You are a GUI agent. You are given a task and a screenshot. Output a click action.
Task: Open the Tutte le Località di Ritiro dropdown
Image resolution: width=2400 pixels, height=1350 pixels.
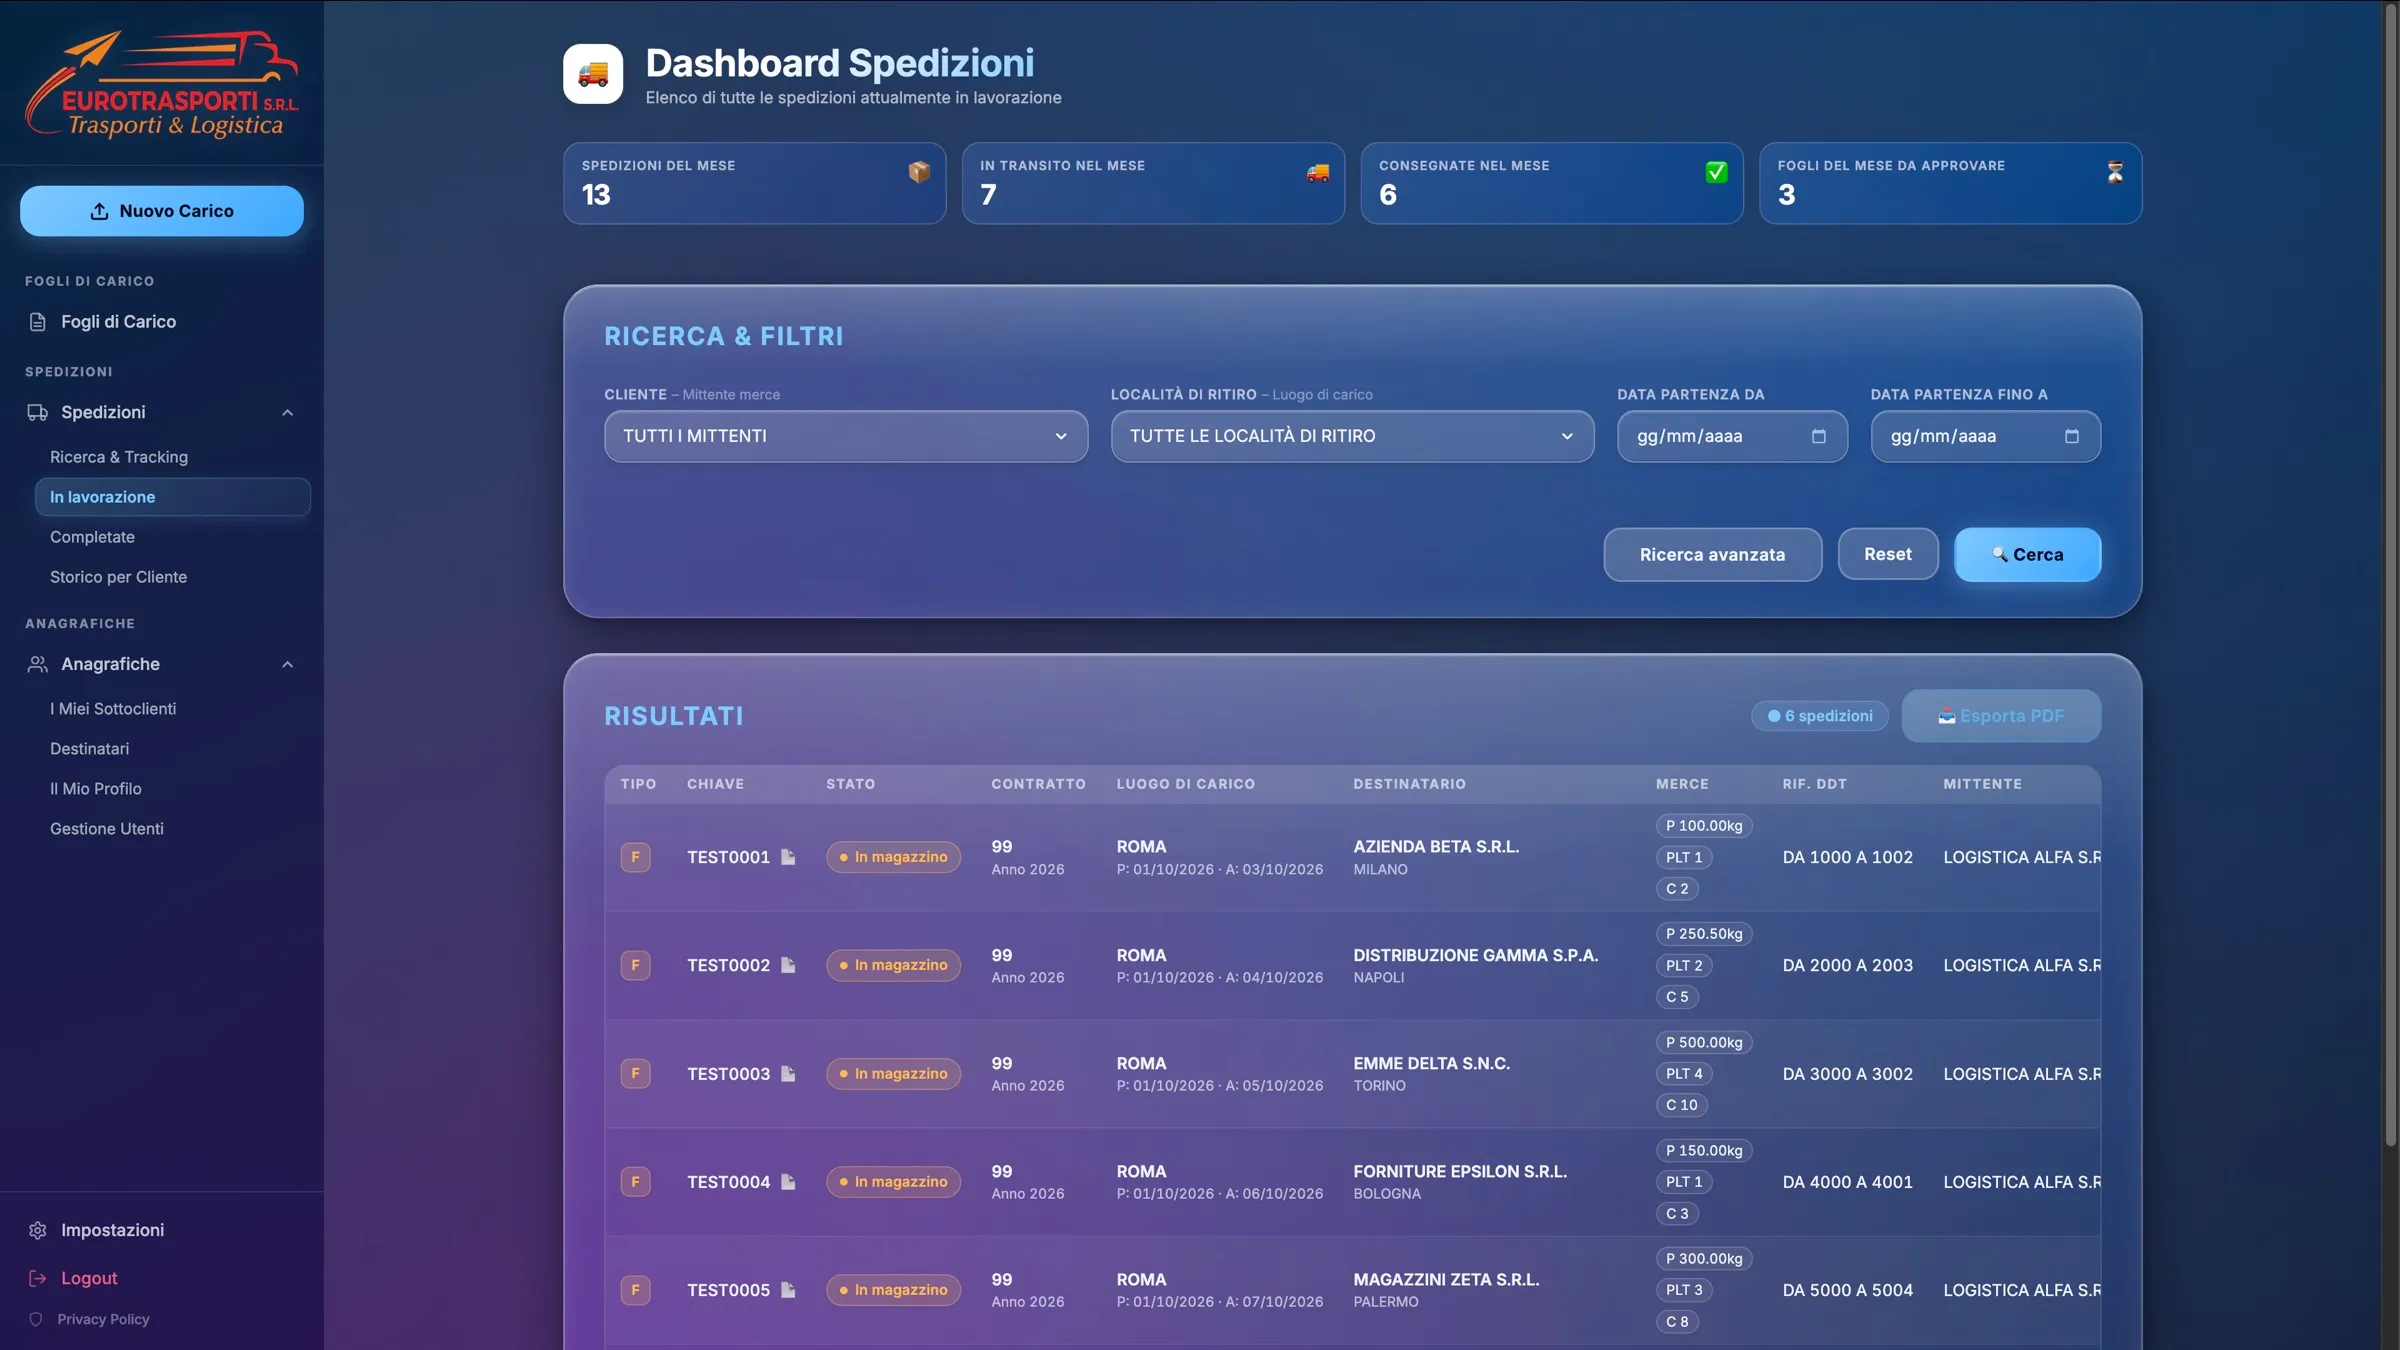tap(1352, 436)
